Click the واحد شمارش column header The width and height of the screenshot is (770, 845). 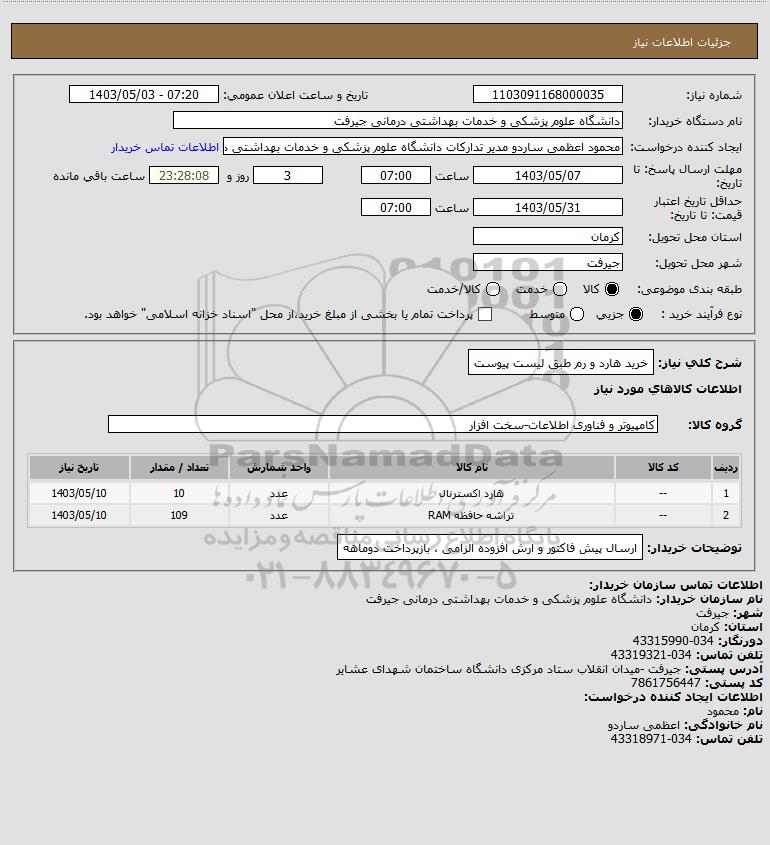(279, 467)
